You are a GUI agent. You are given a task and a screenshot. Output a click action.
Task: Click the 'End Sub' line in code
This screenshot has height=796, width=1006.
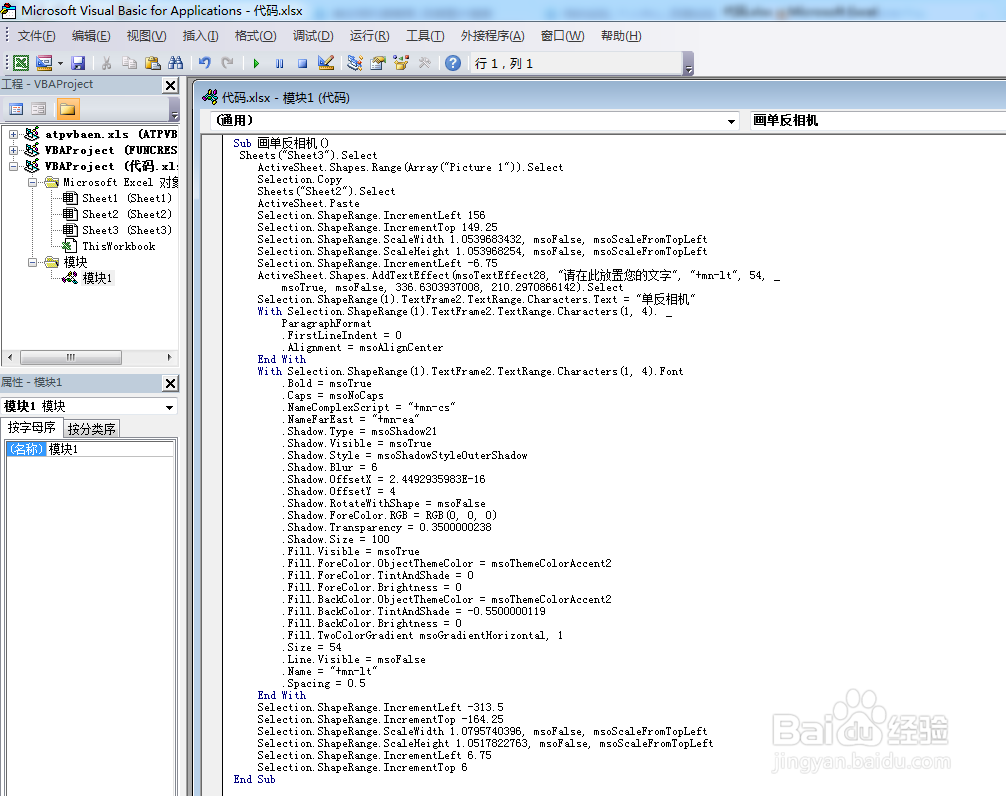254,779
